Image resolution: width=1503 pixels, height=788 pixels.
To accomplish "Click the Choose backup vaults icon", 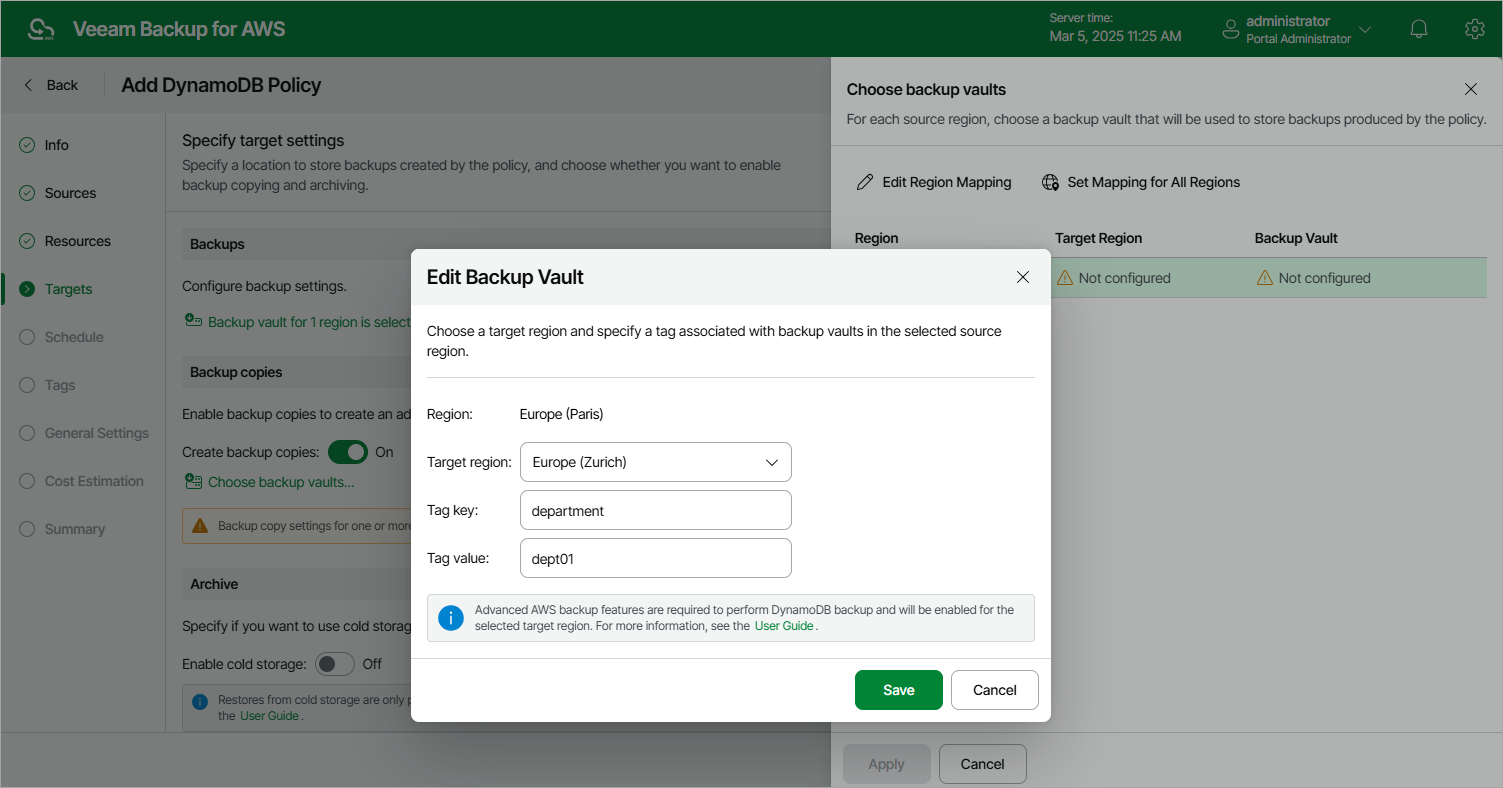I will click(x=193, y=482).
